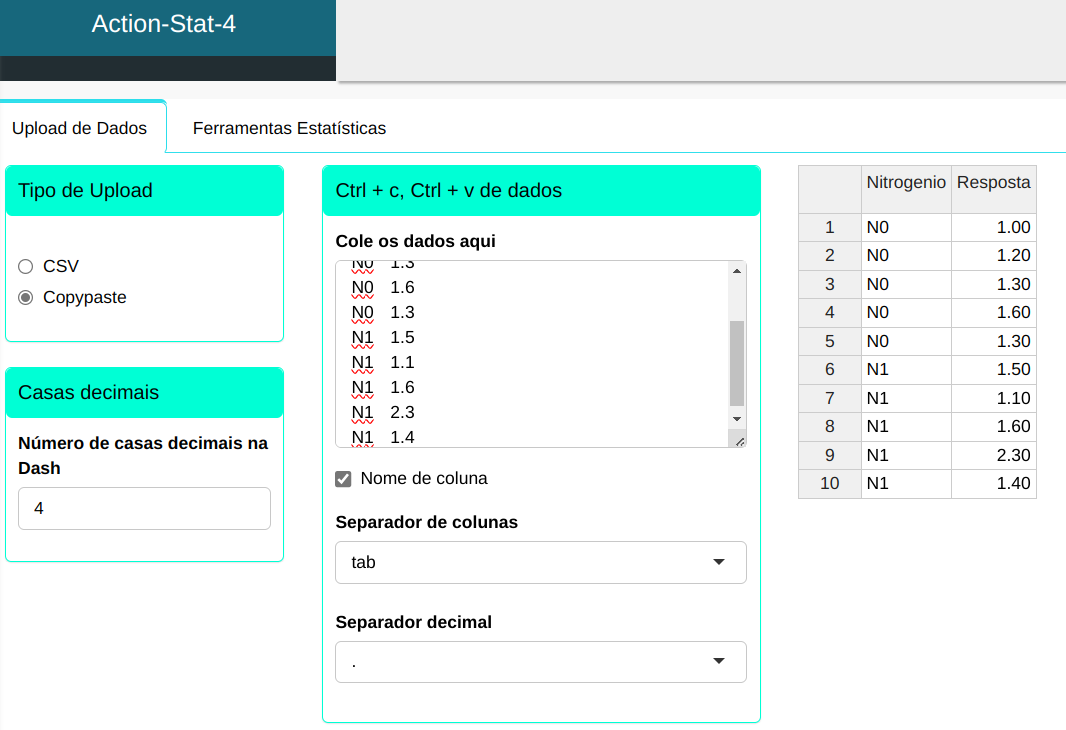Screen dimensions: 1066x730
Task: Click the data textarea scrollbar thumb
Action: pos(737,362)
